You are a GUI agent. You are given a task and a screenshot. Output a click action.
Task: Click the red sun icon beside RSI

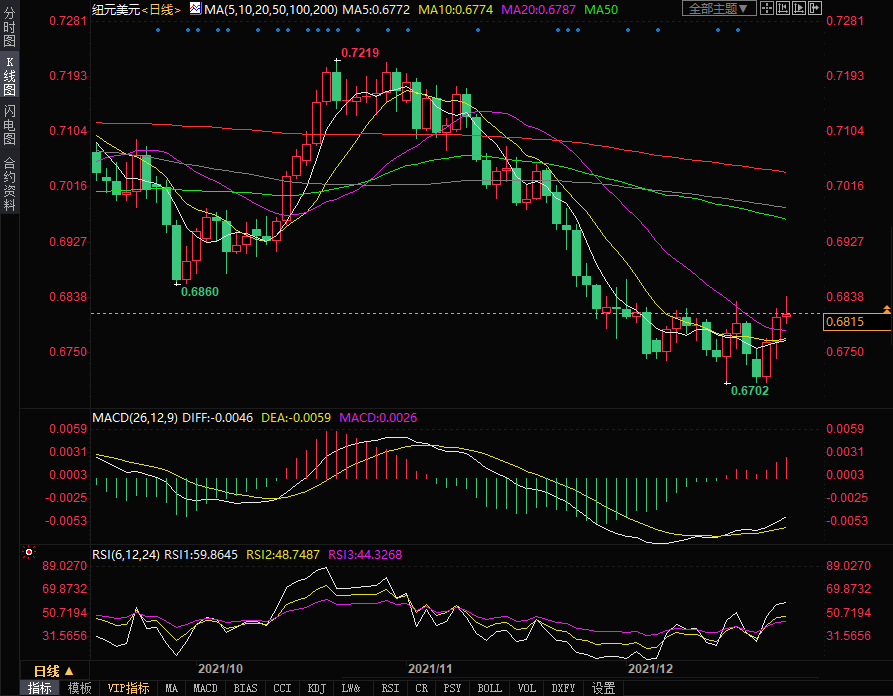[x=28, y=551]
